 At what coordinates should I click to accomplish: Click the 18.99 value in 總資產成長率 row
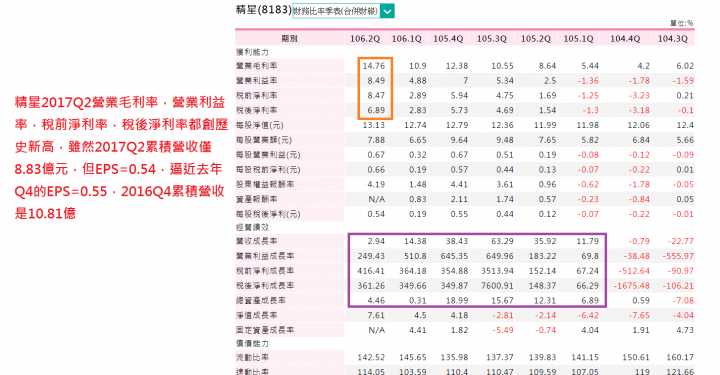[x=457, y=300]
